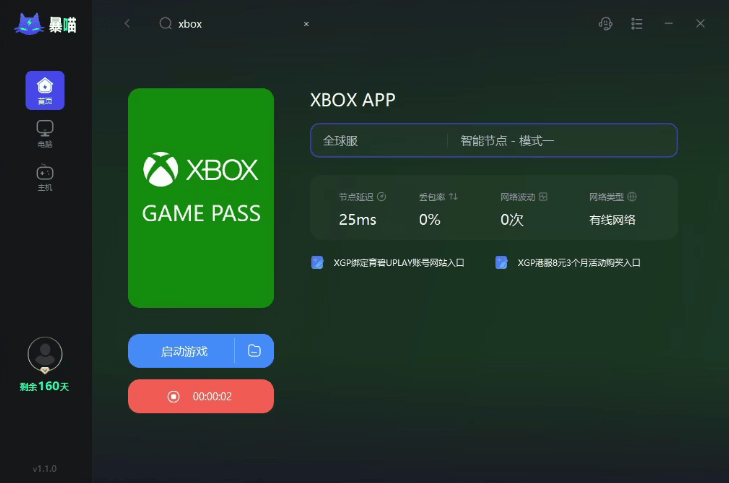Screen dimensions: 729x483
Task: Click the packet loss (丢包率) arrows icon
Action: pos(453,197)
